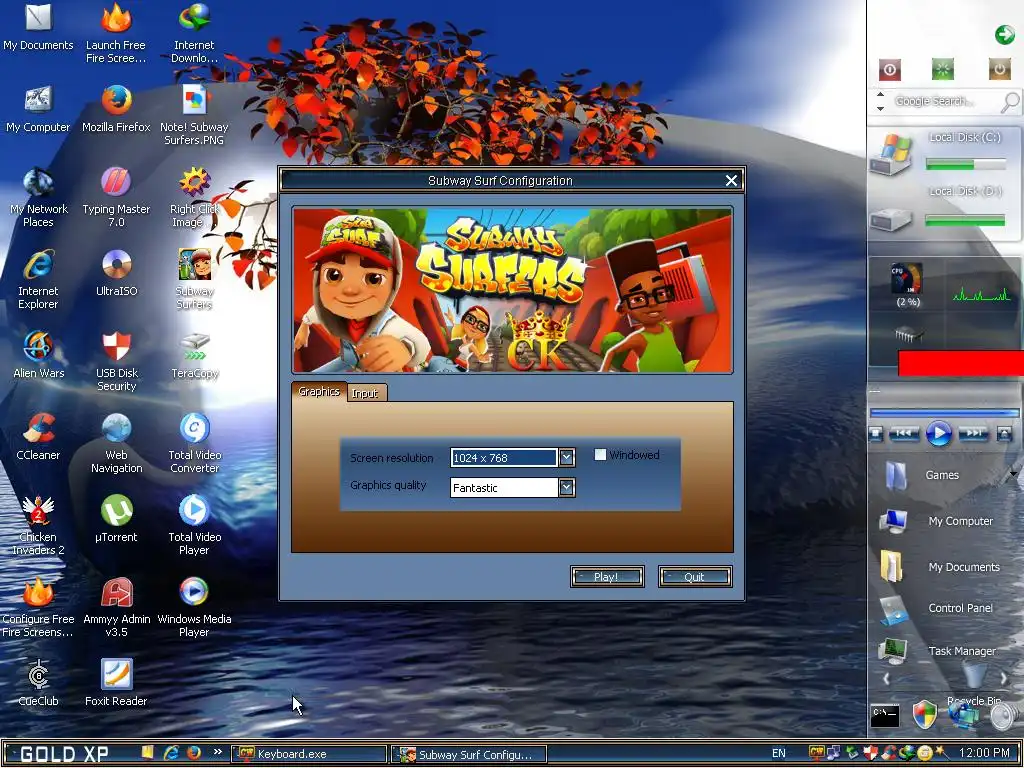Click the media player blue seek bar
The height and width of the screenshot is (768, 1024).
click(x=944, y=413)
